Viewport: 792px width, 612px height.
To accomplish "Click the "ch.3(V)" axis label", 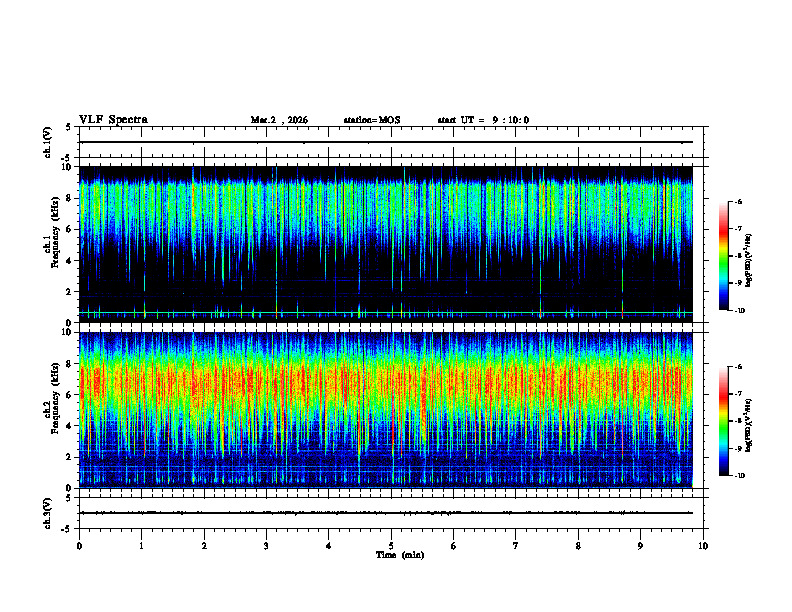I will [48, 513].
